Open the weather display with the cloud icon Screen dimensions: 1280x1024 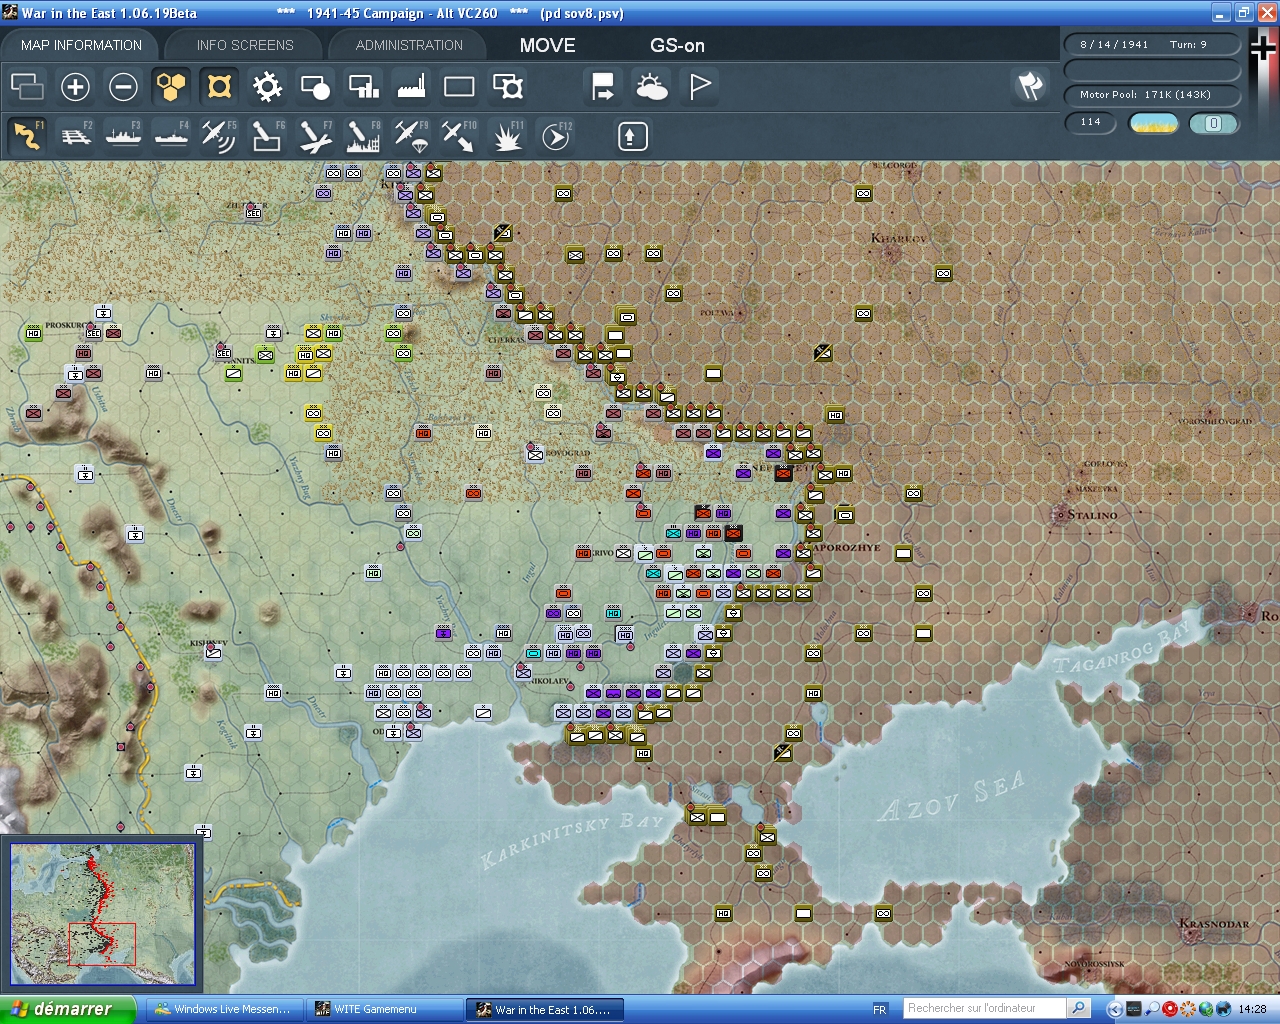[651, 87]
